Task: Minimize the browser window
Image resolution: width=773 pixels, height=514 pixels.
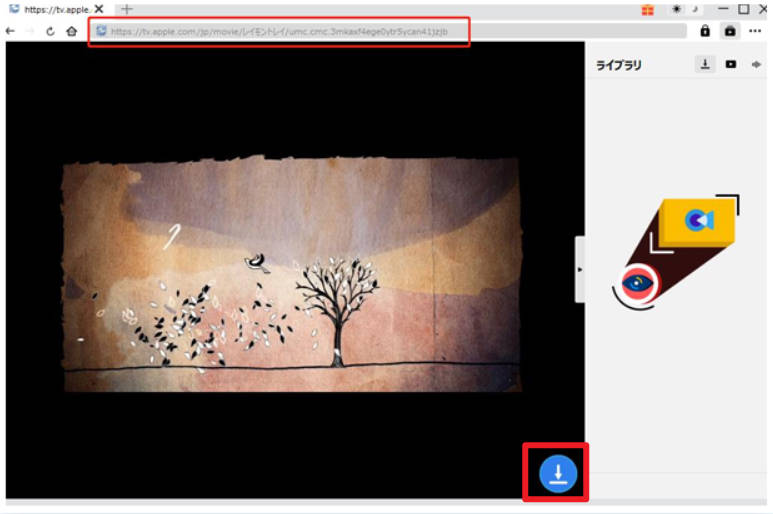Action: 723,9
